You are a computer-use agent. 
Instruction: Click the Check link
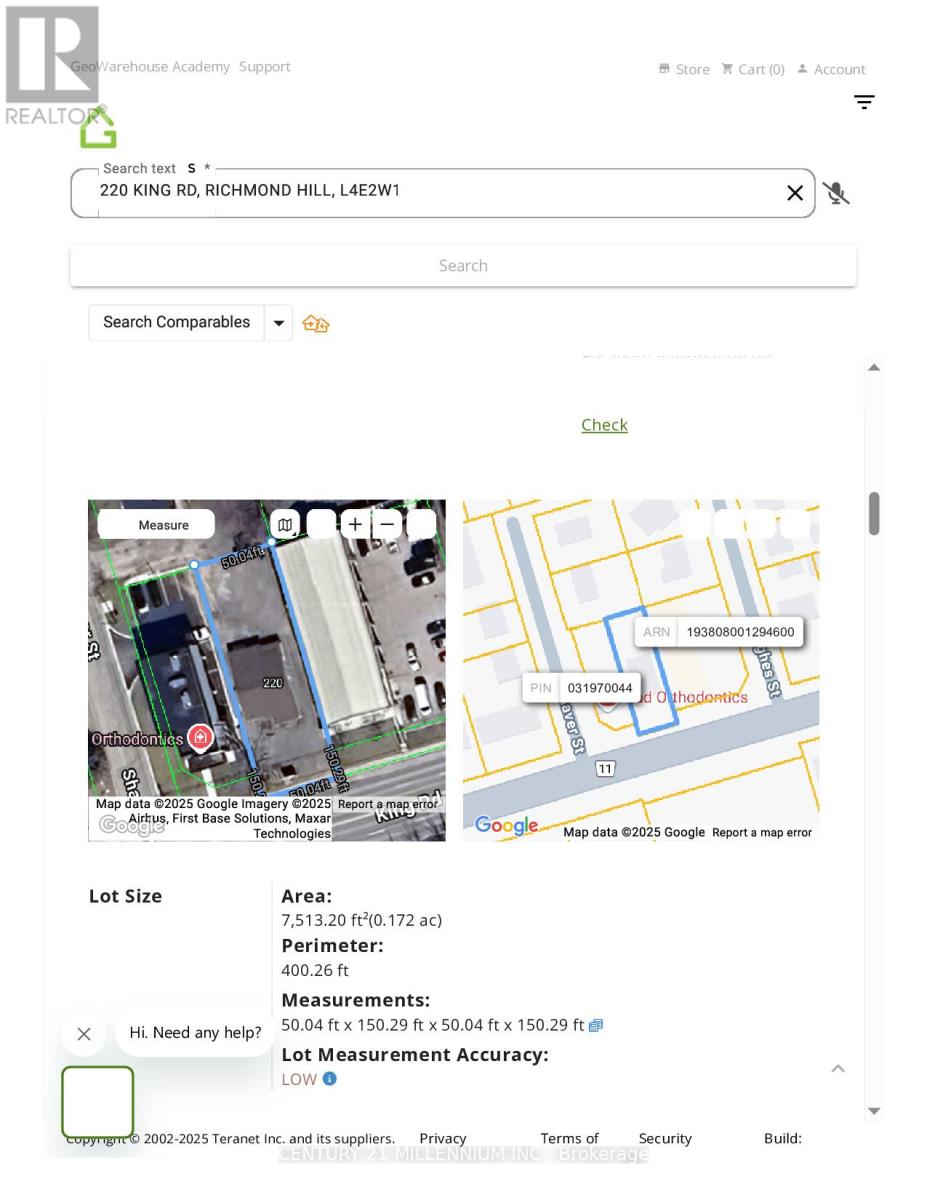click(x=604, y=425)
